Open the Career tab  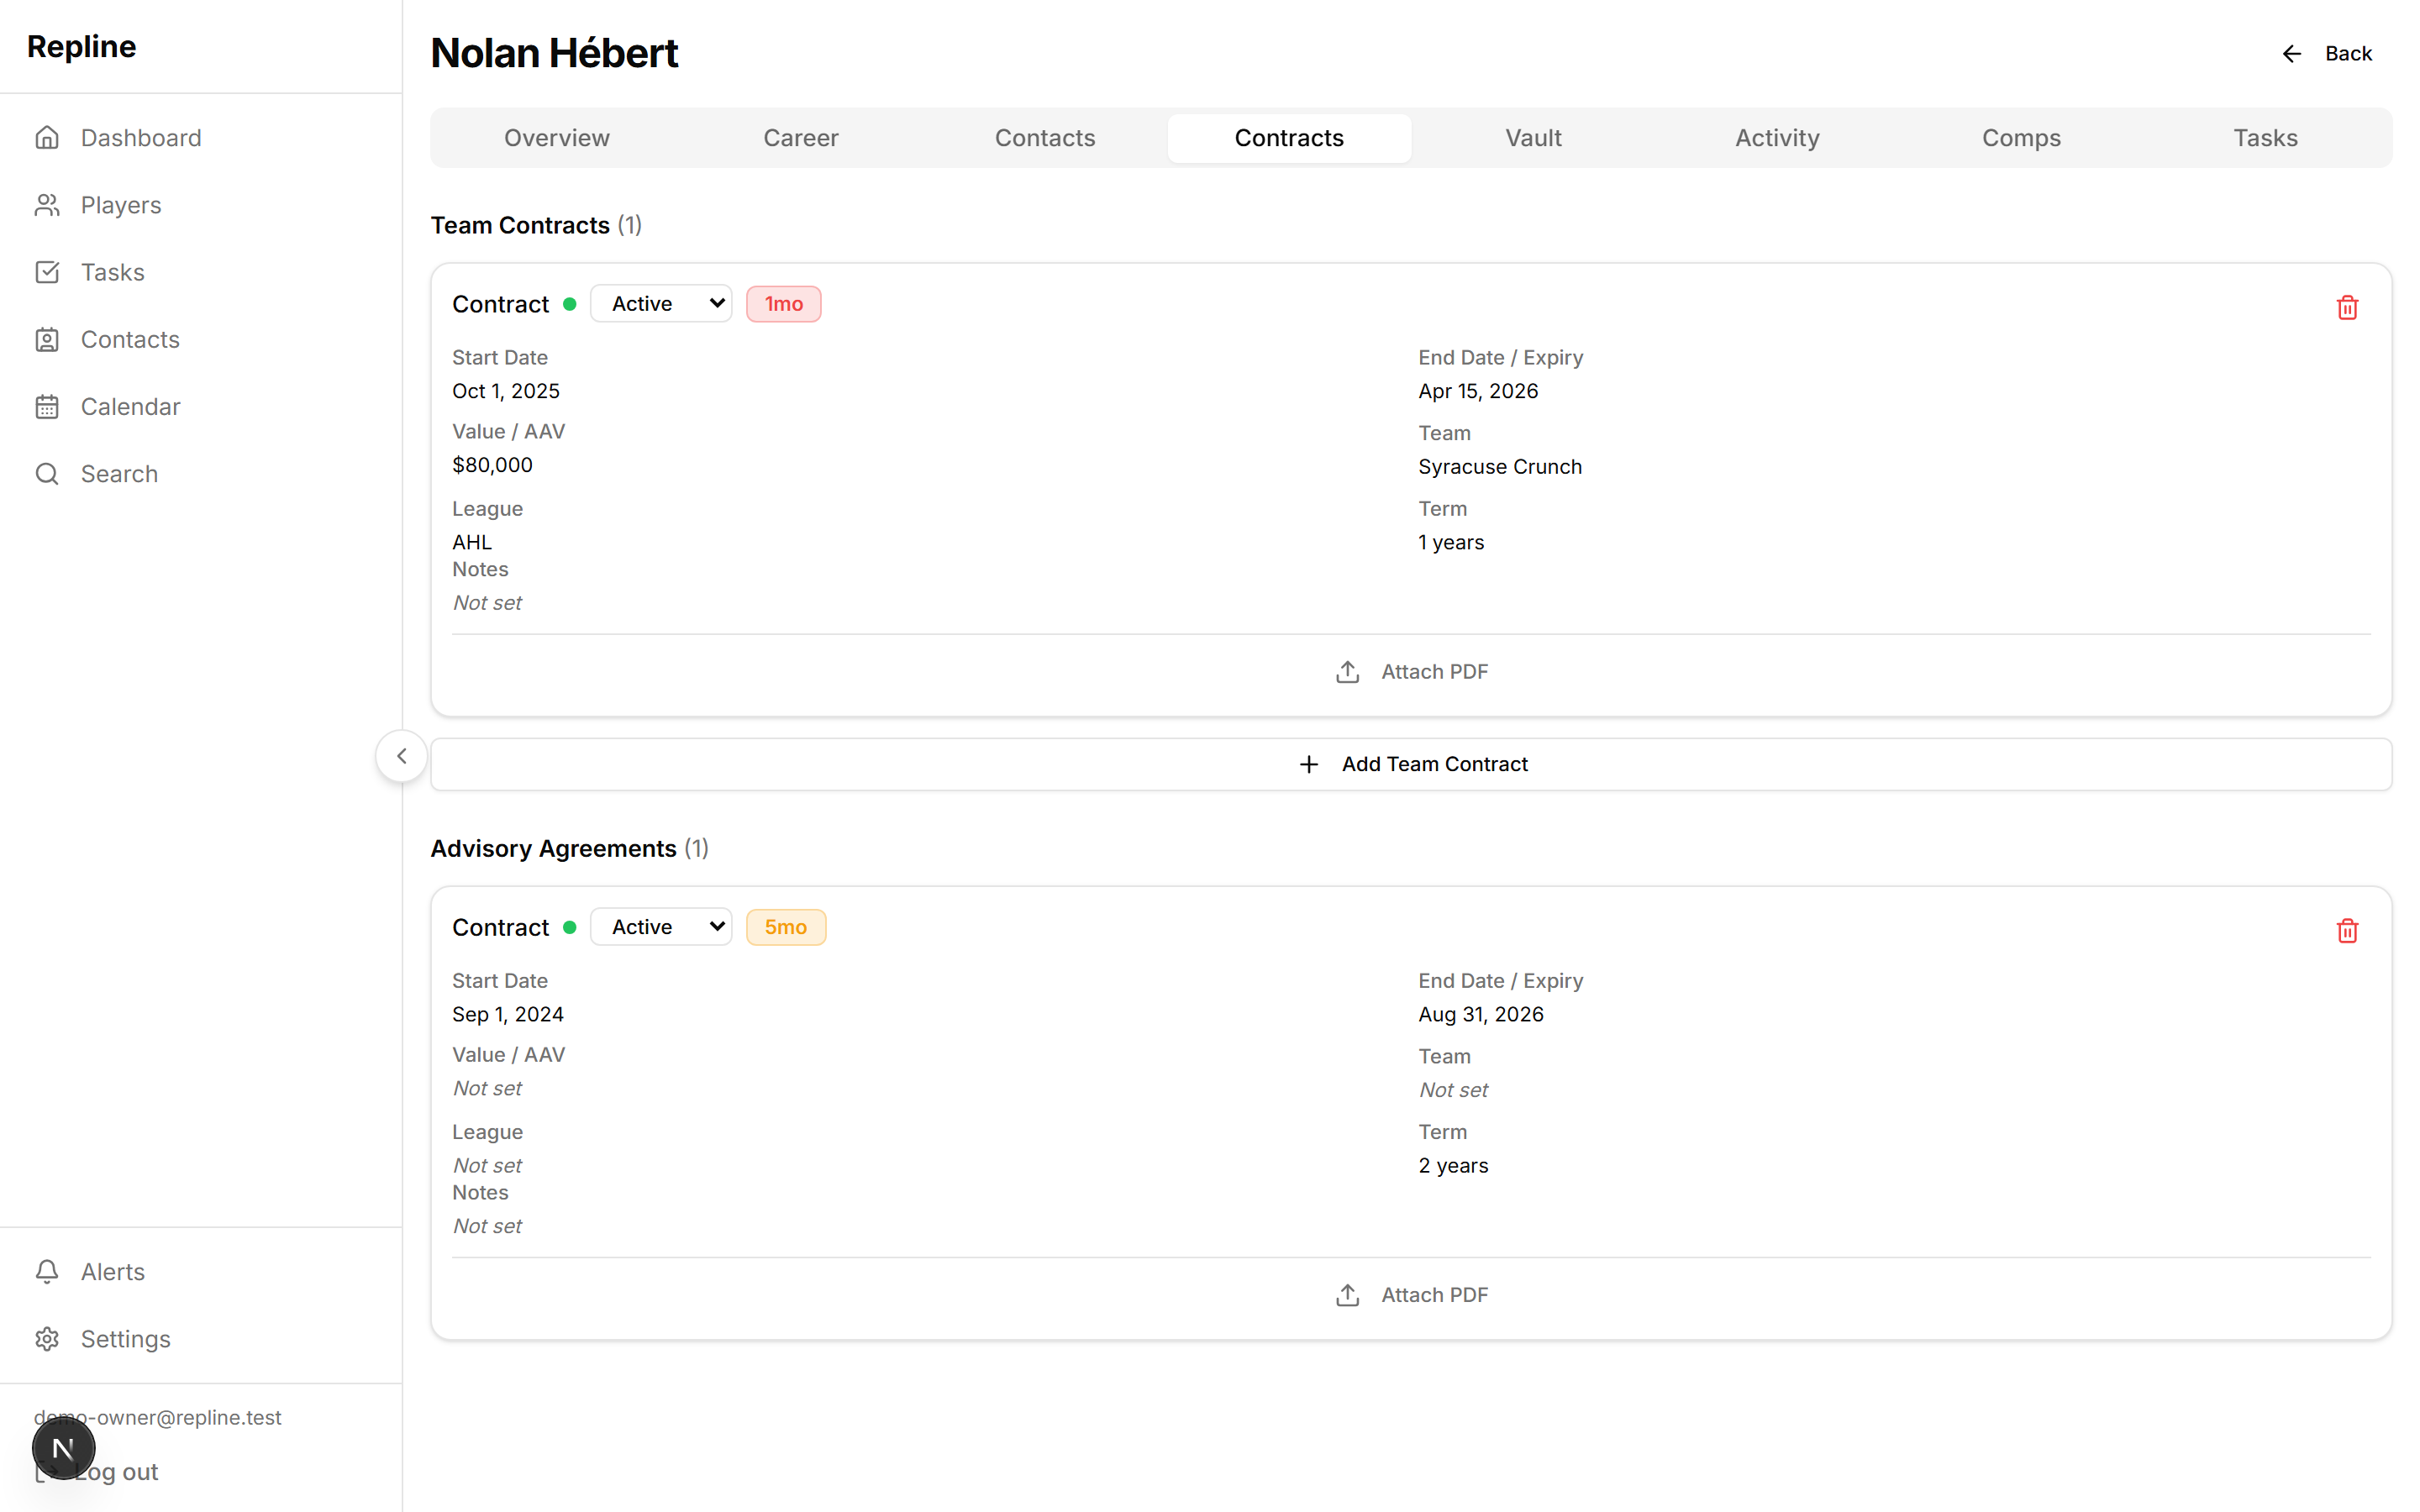(x=800, y=137)
